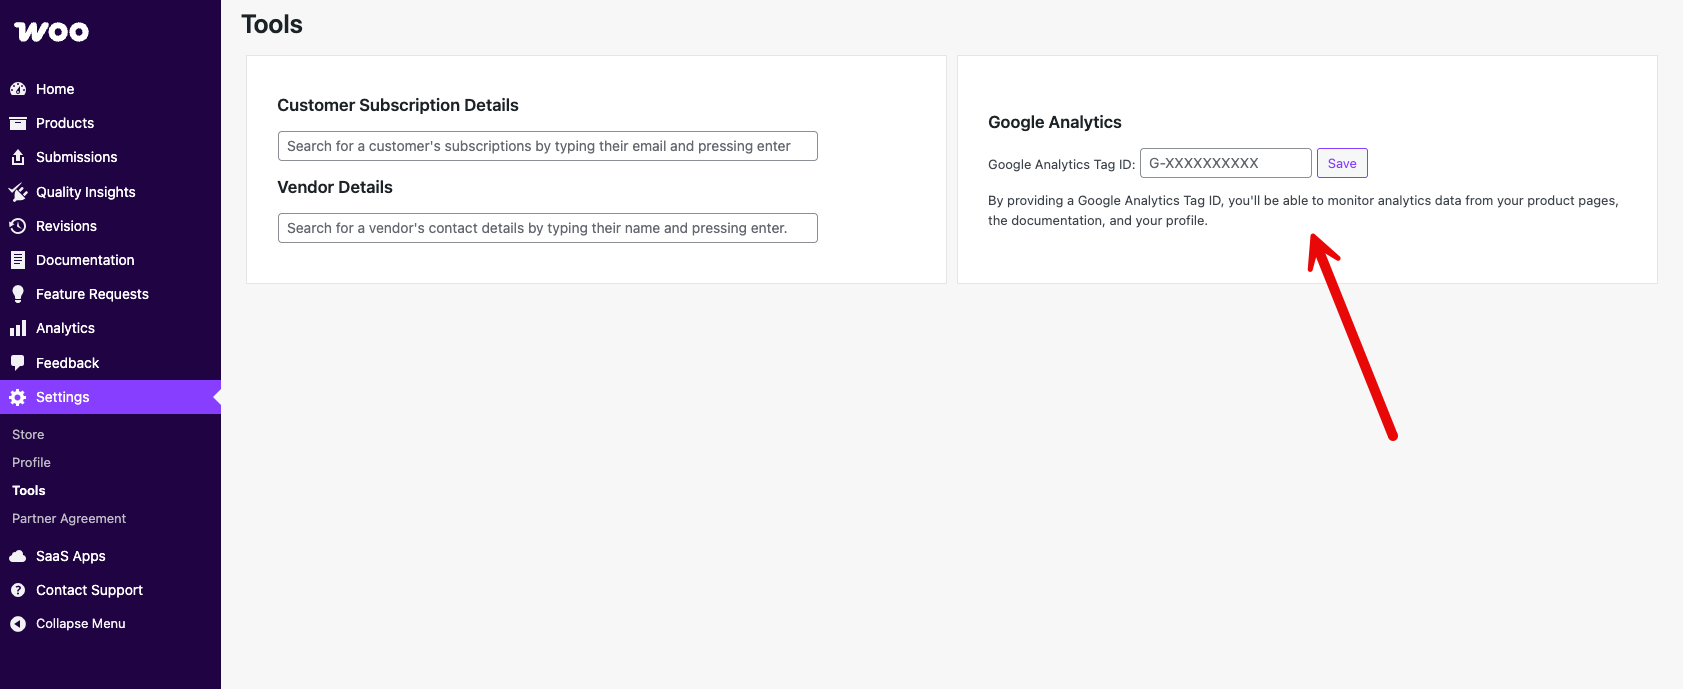Click the Settings gear icon

(x=18, y=397)
